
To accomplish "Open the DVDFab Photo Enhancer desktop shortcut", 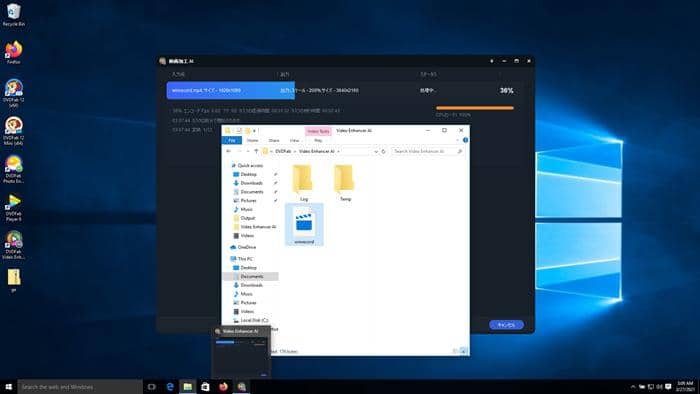I will tap(13, 169).
